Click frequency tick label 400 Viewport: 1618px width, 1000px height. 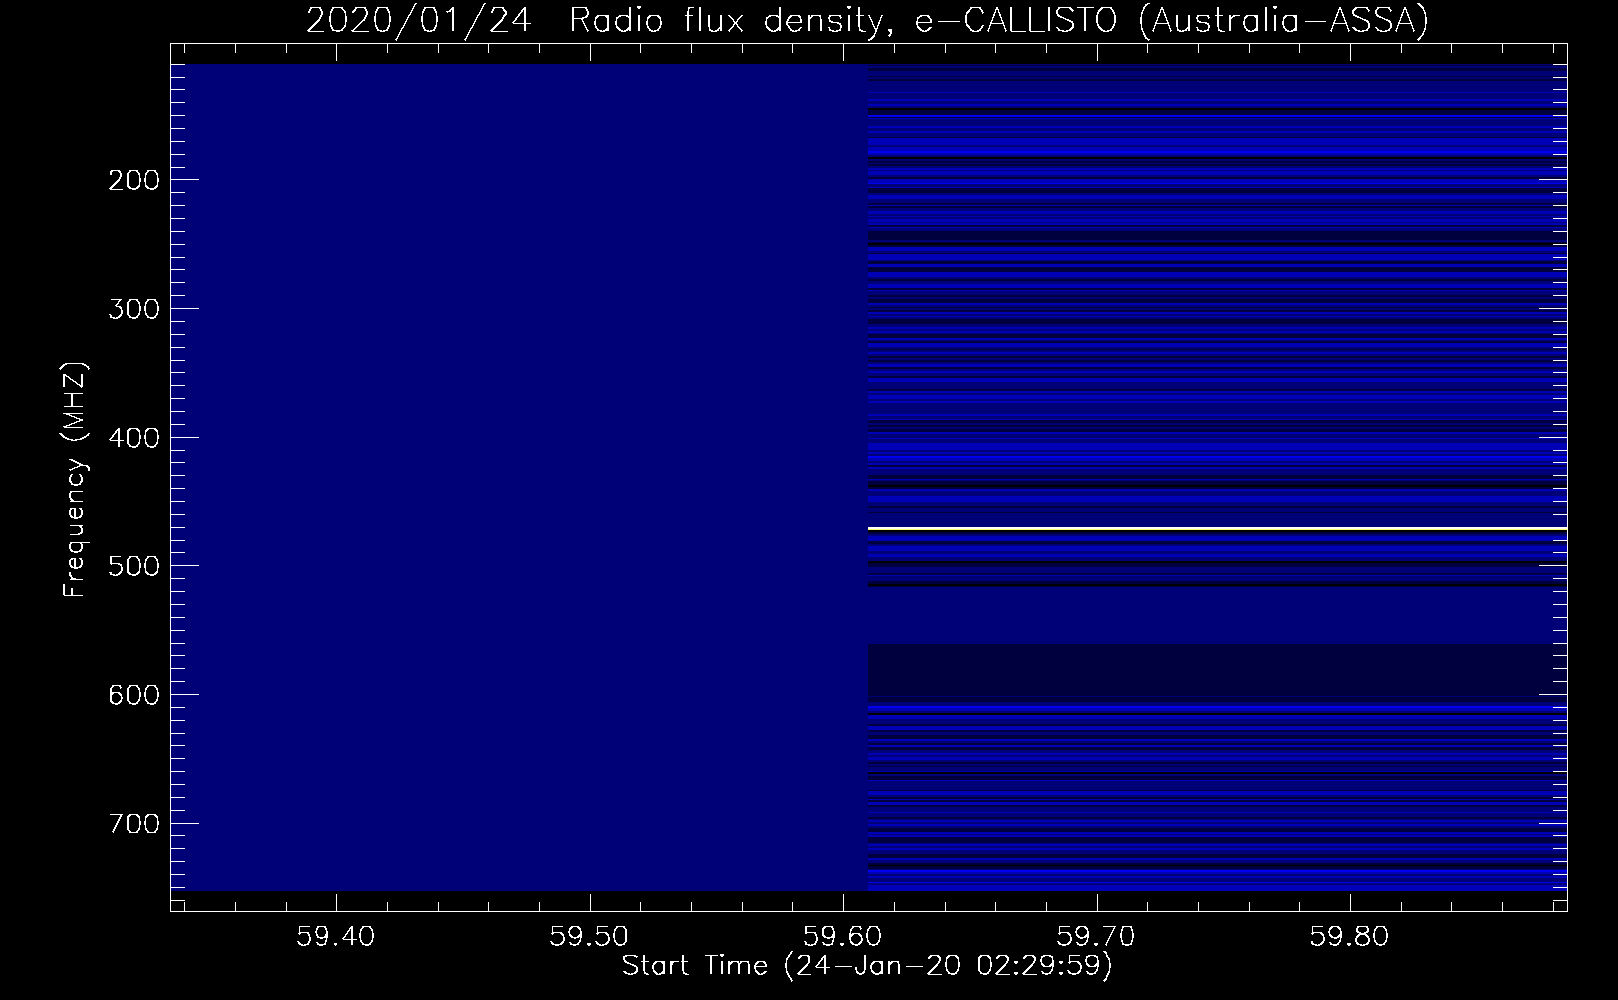click(133, 437)
